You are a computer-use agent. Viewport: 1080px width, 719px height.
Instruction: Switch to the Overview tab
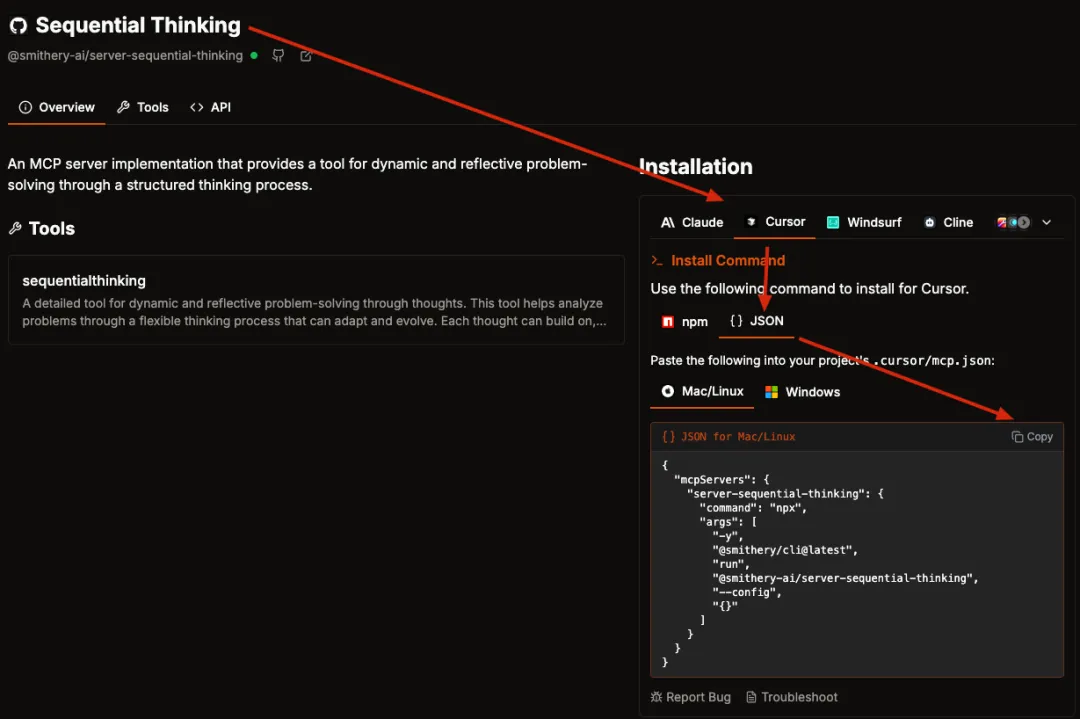coord(56,107)
